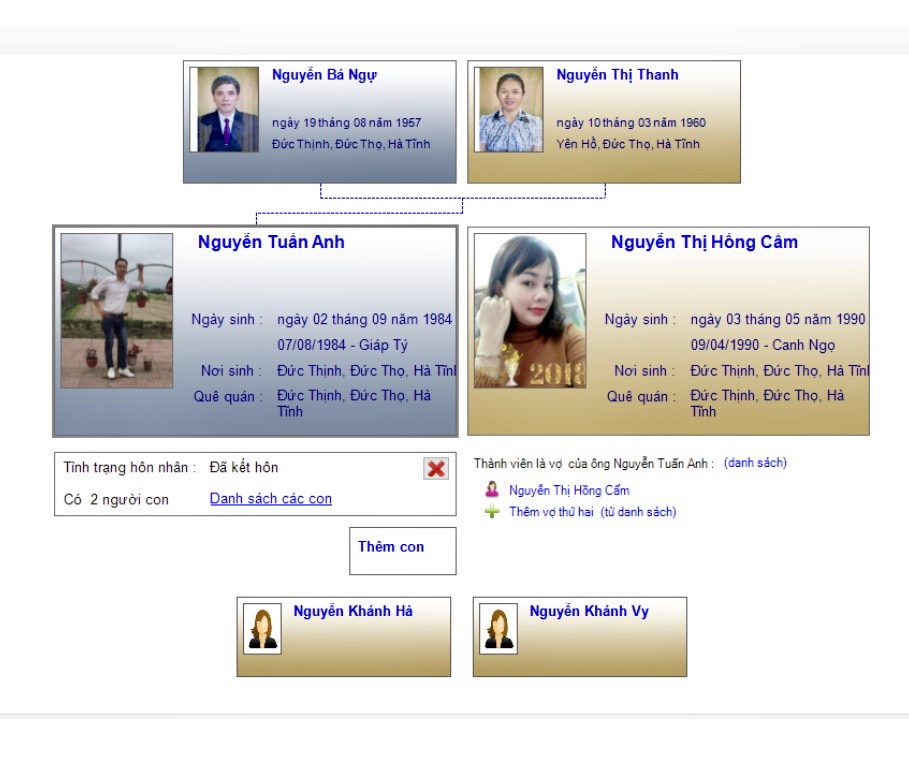Open Nguyễn Thị Hồng Cẩm's large photo

click(530, 311)
